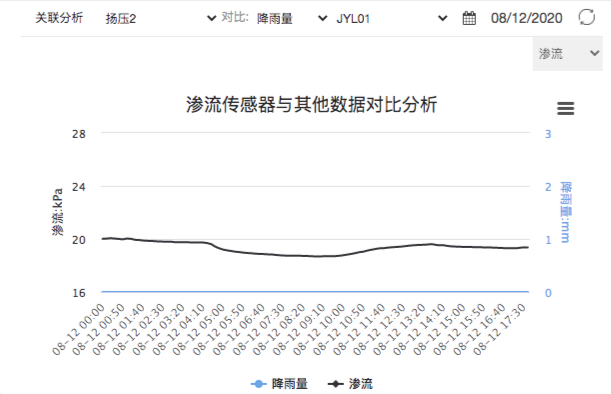Screen dimensions: 611x394
Task: Toggle the 降雨量 series in the legend
Action: [279, 384]
